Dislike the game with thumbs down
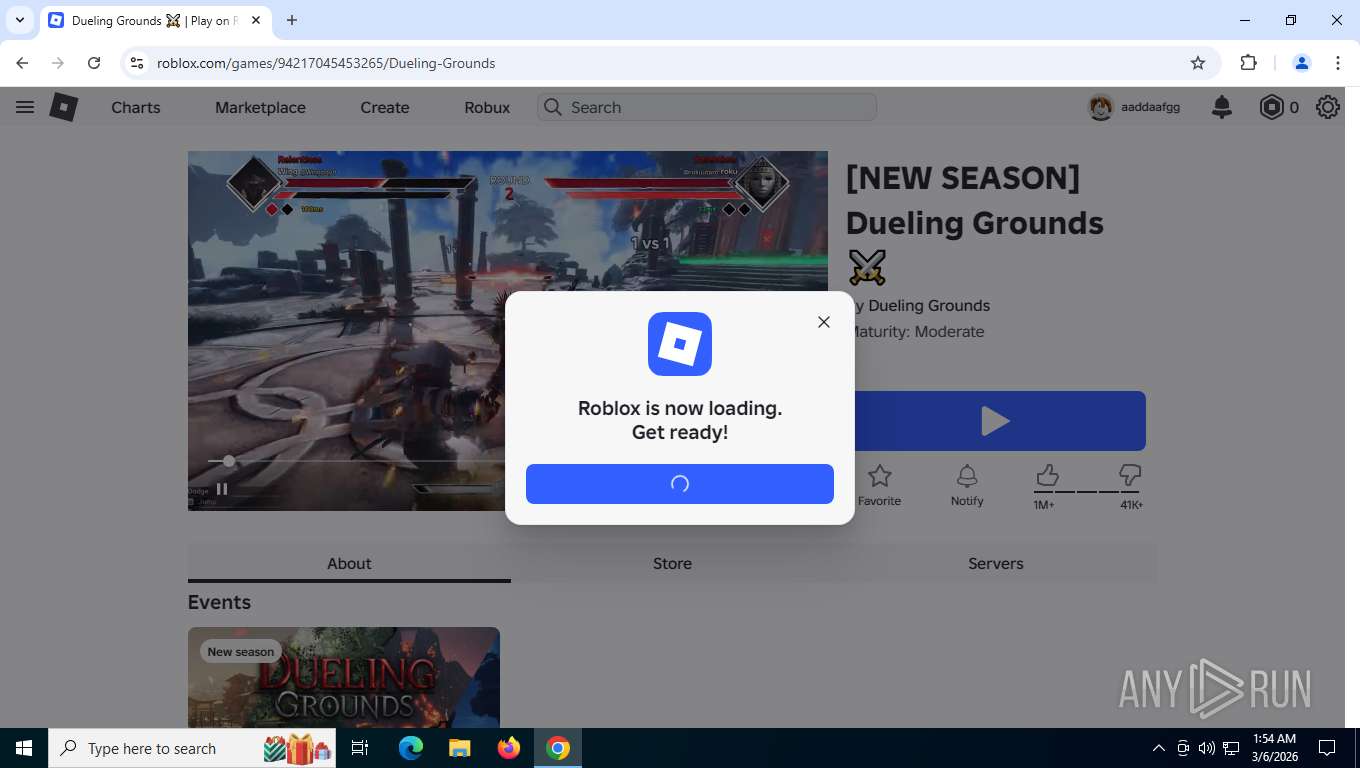The image size is (1360, 768). click(1130, 475)
